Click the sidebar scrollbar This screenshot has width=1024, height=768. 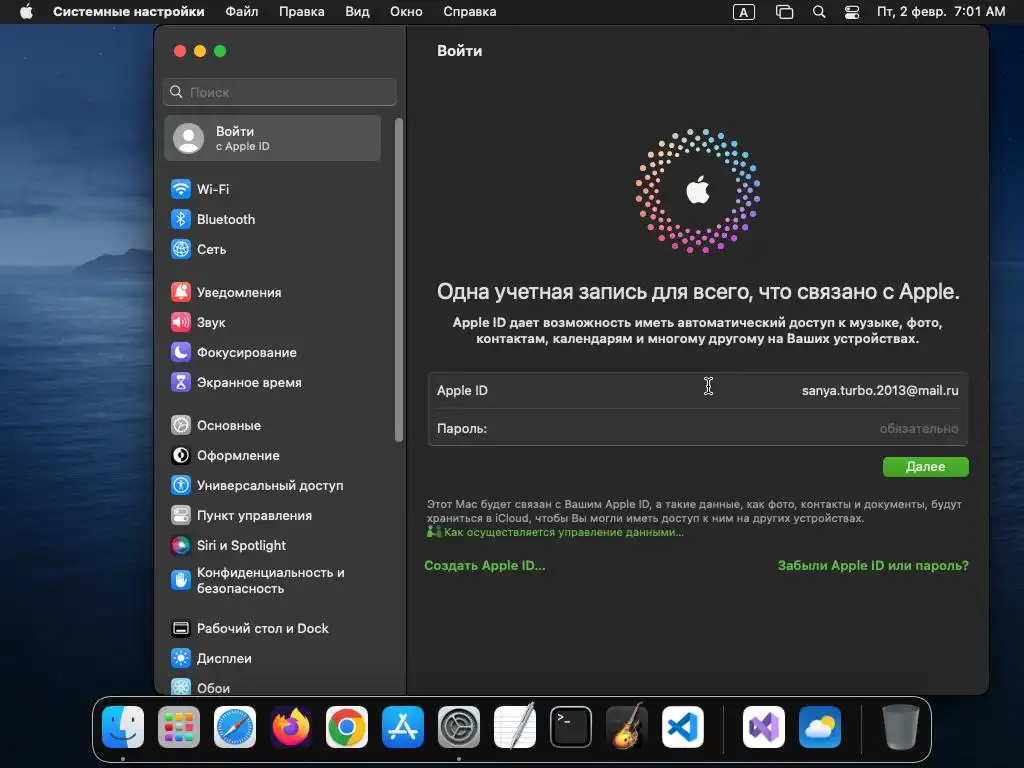click(x=398, y=280)
